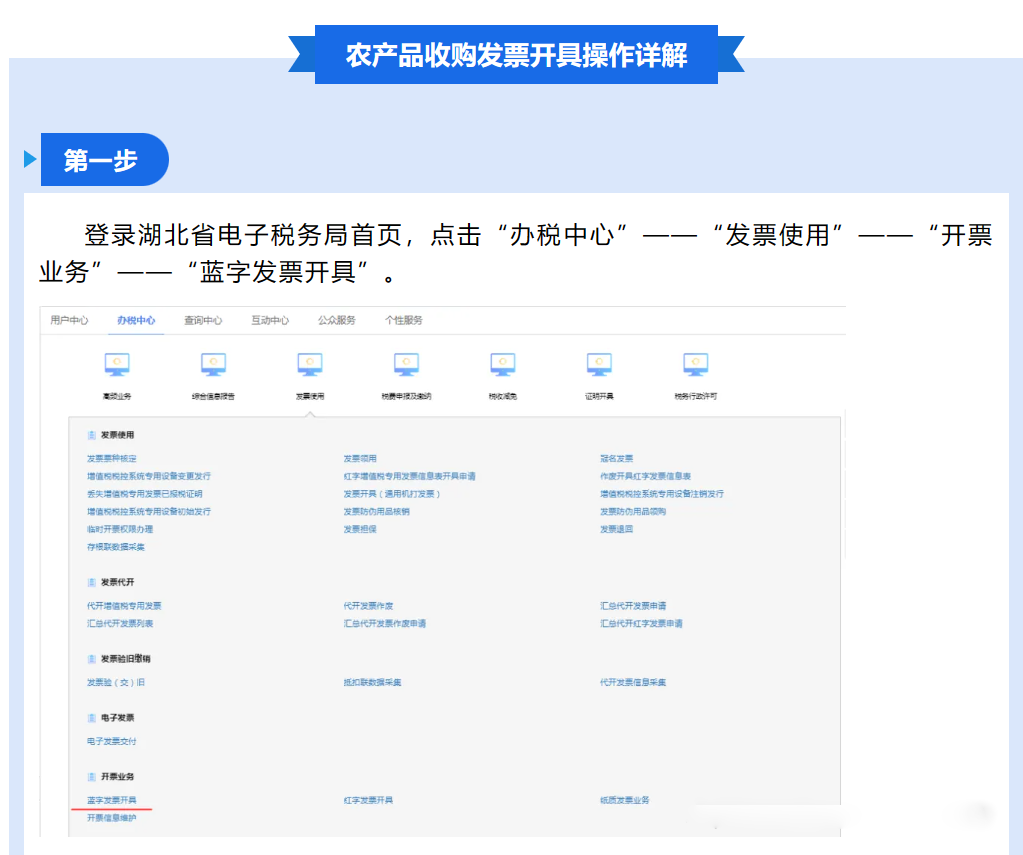The width and height of the screenshot is (1023, 855).
Task: Open the 红字发票开具 link
Action: point(368,800)
